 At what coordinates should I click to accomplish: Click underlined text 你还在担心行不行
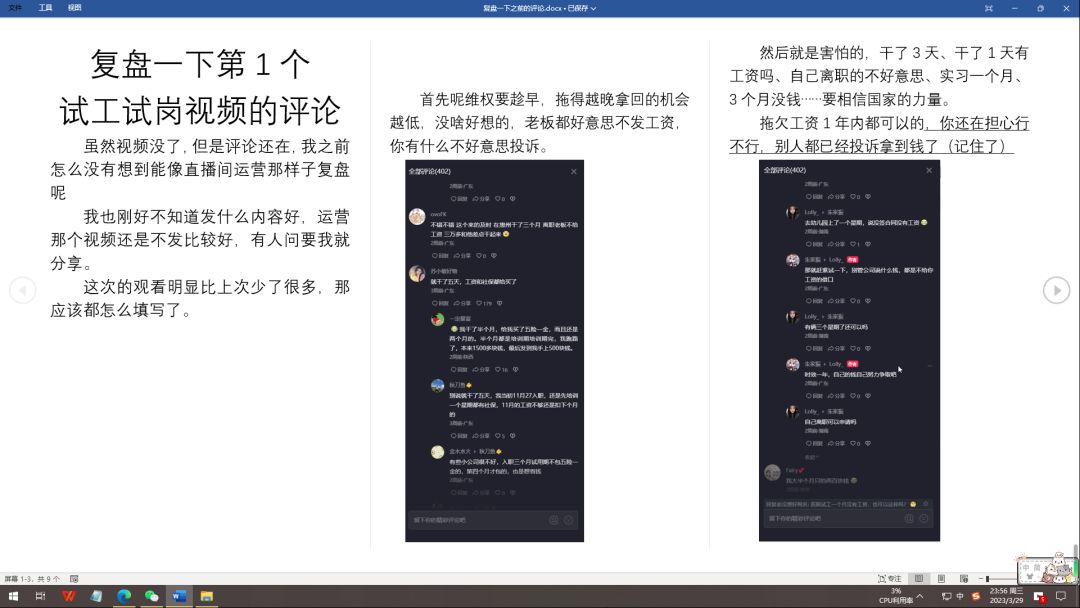pos(880,135)
